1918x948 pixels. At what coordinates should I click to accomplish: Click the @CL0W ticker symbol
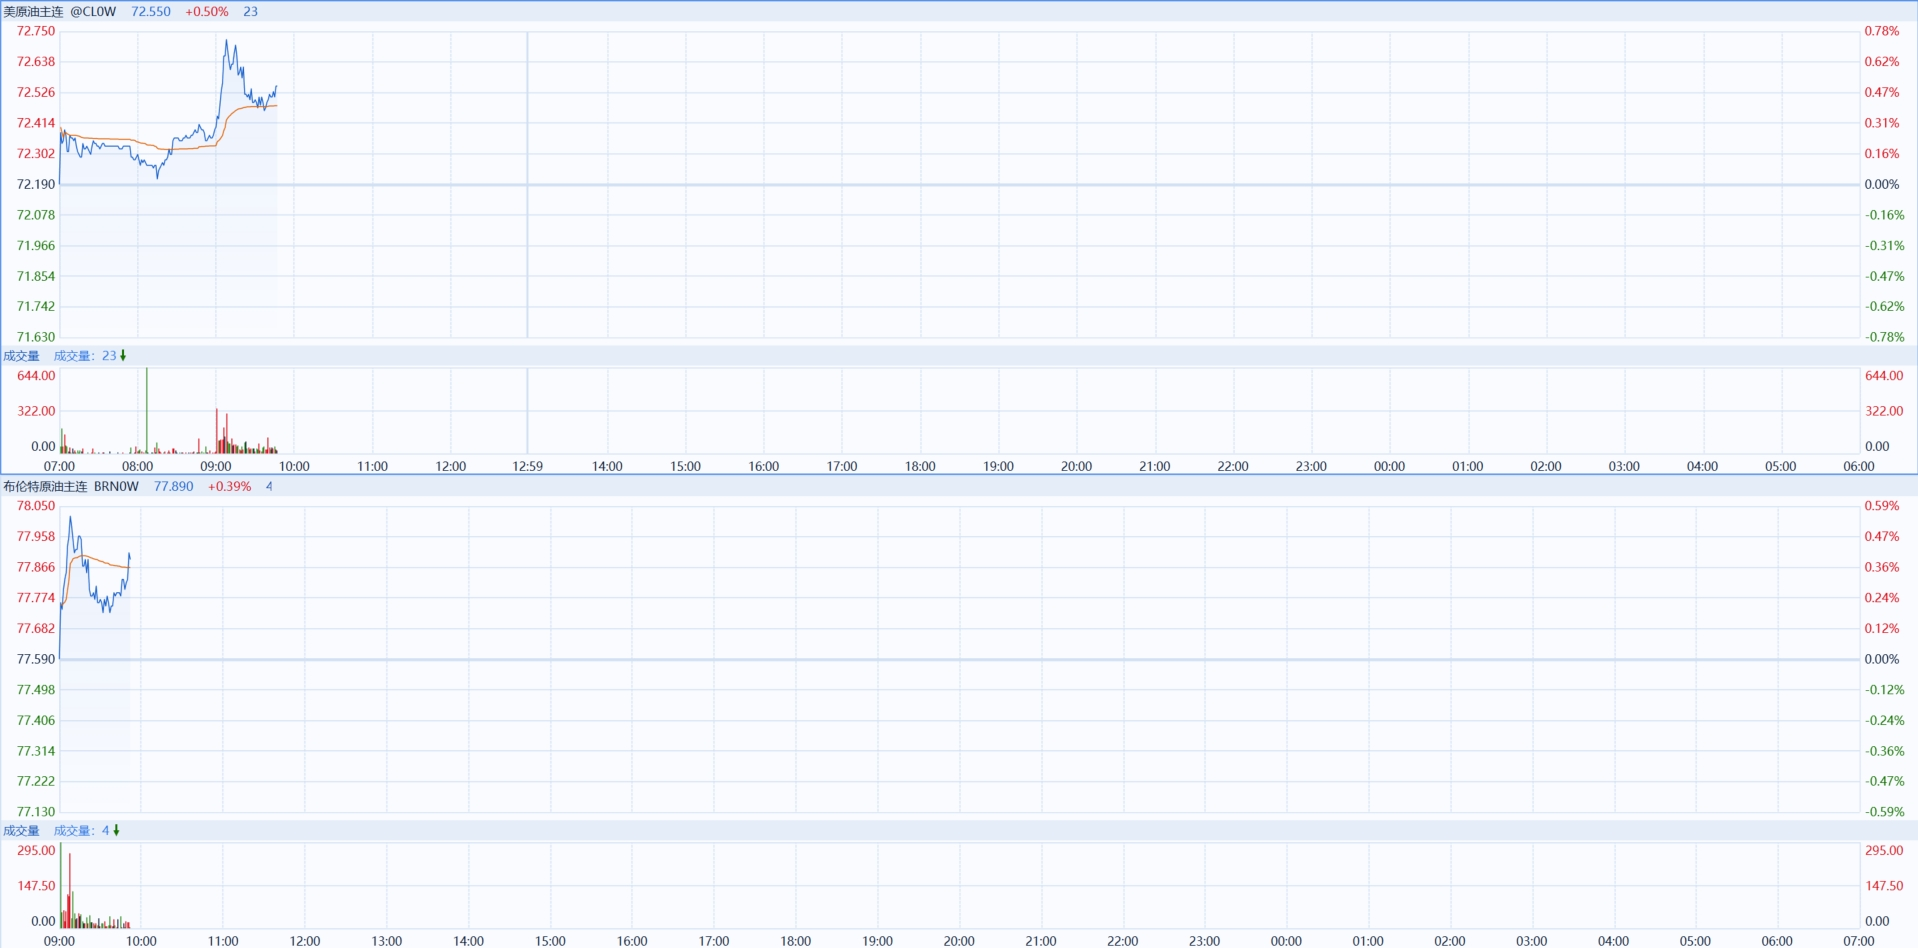93,12
